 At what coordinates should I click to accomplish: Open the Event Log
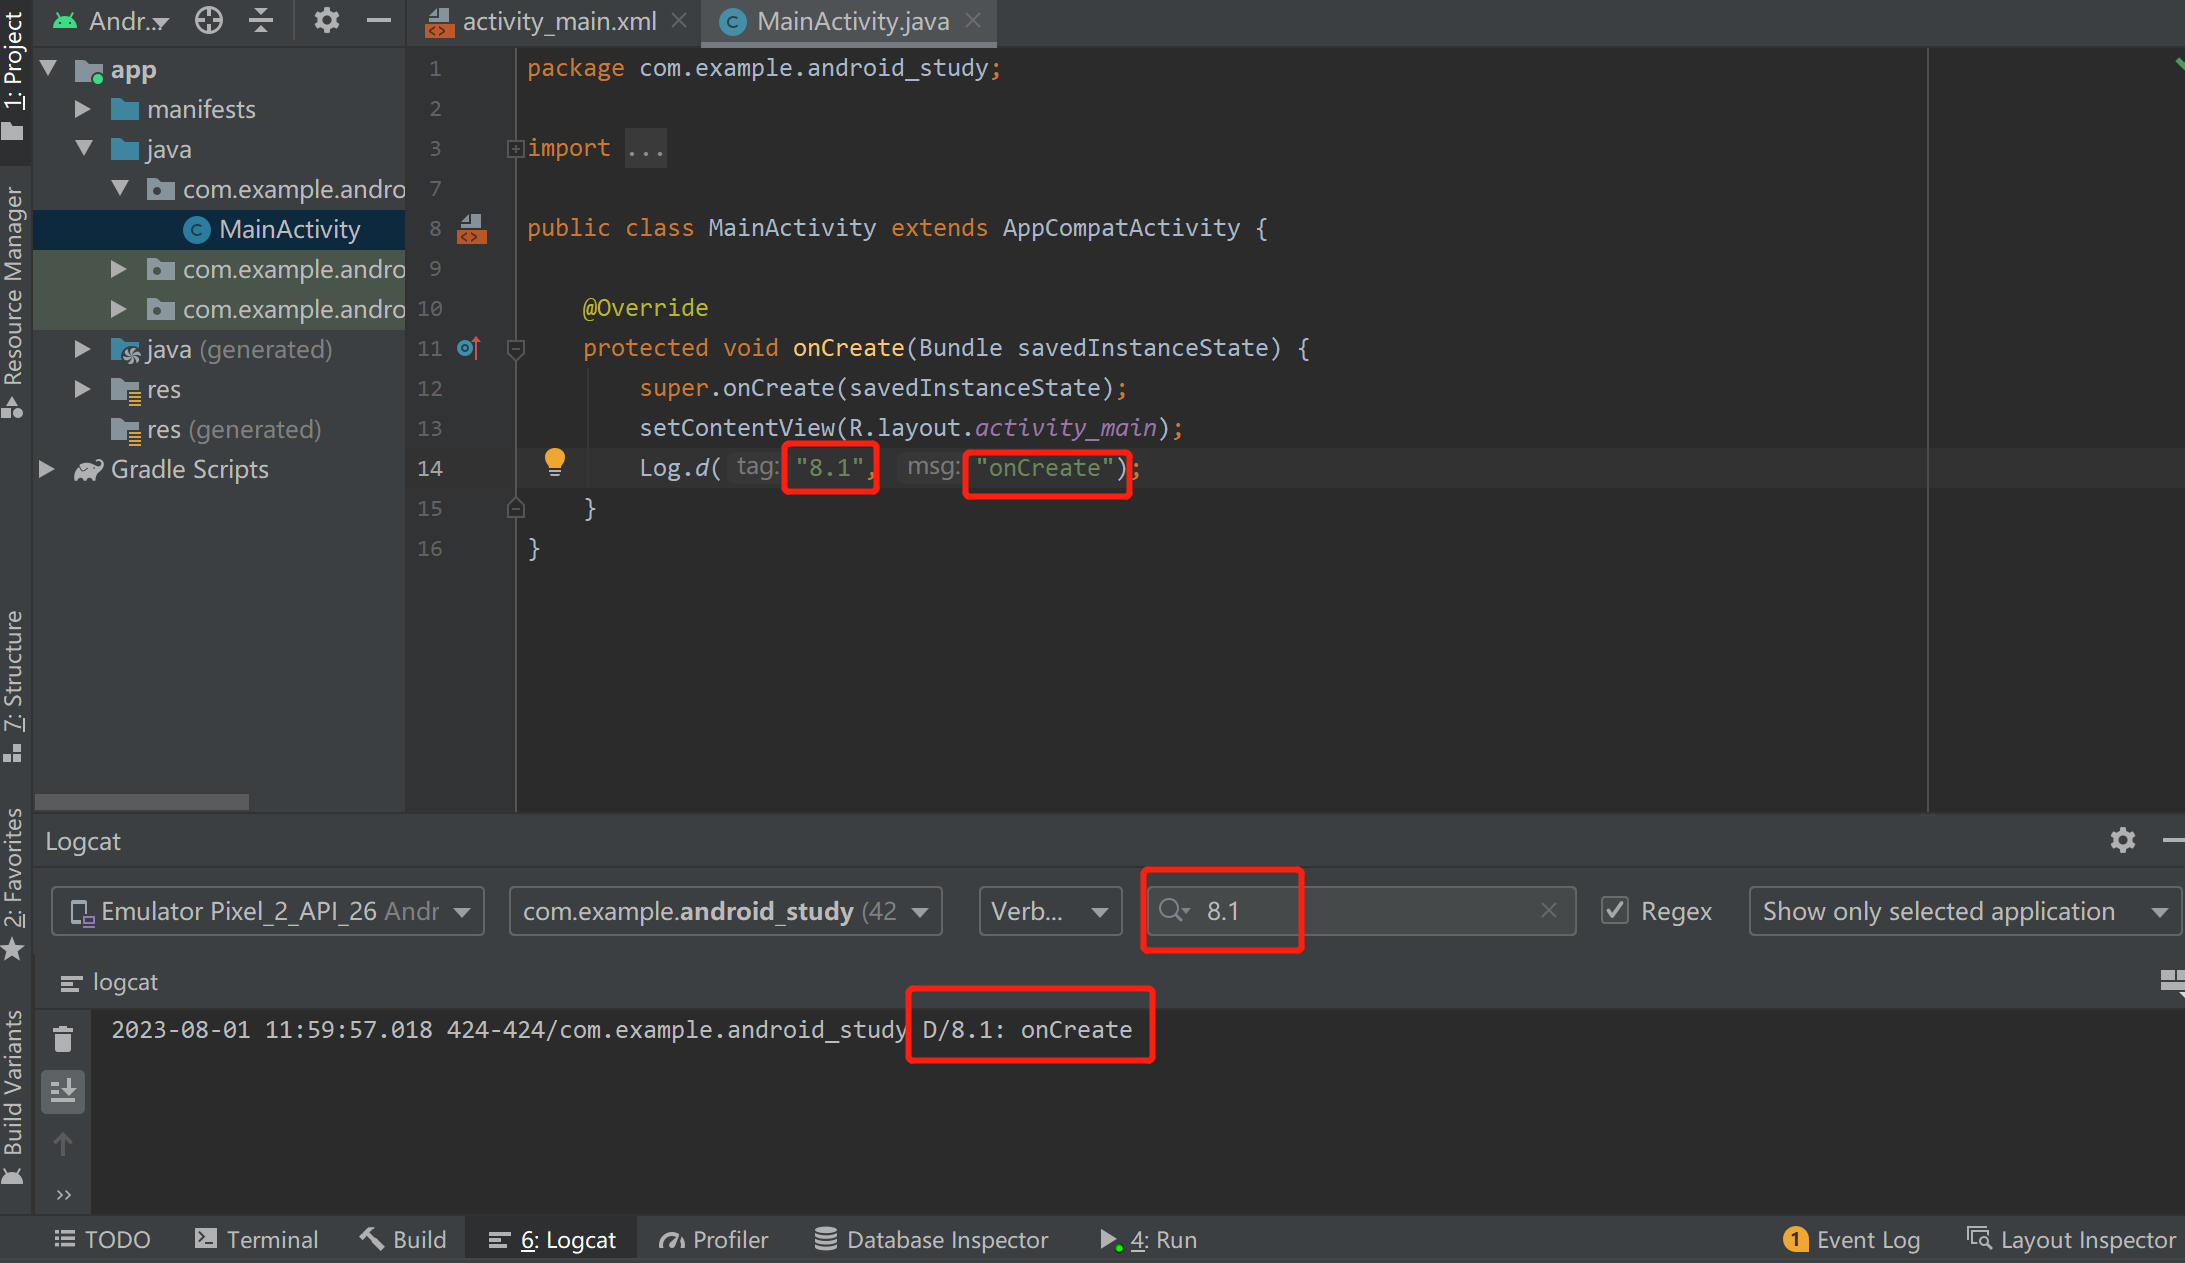coord(1851,1239)
